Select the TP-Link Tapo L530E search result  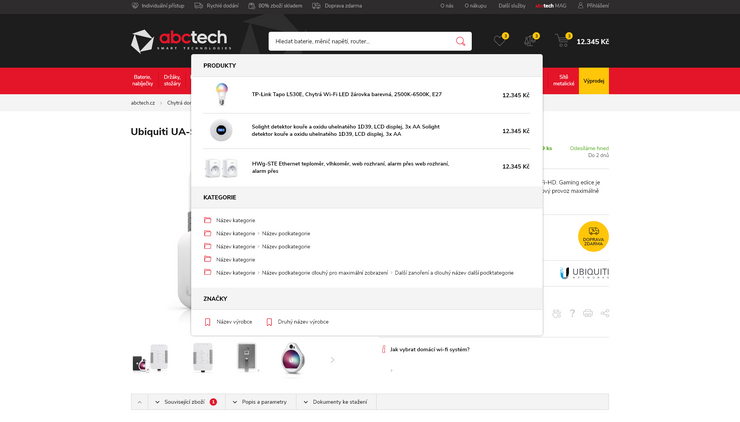346,94
